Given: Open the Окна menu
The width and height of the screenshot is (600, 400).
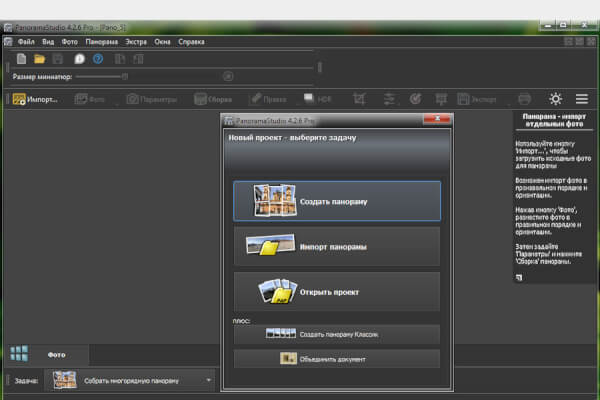Looking at the screenshot, I should [x=162, y=42].
